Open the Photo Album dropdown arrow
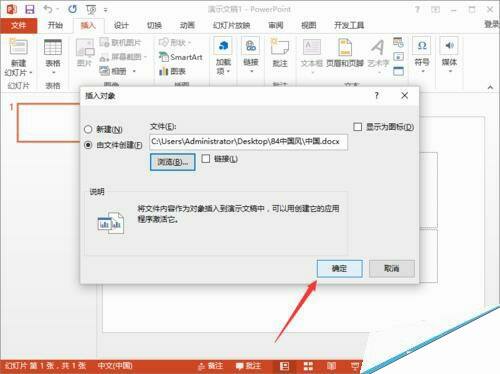This screenshot has width=500, height=374. [134, 71]
